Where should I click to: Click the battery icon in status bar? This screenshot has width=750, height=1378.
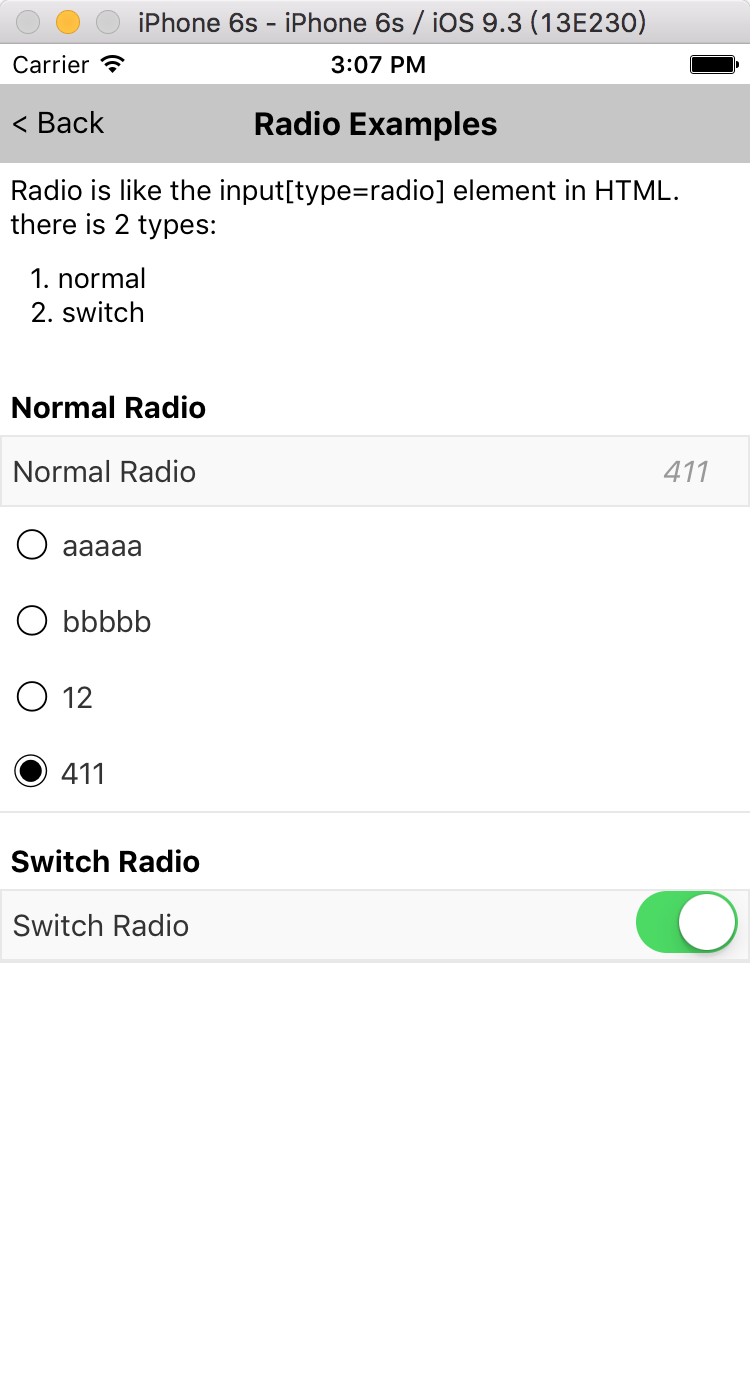[714, 65]
